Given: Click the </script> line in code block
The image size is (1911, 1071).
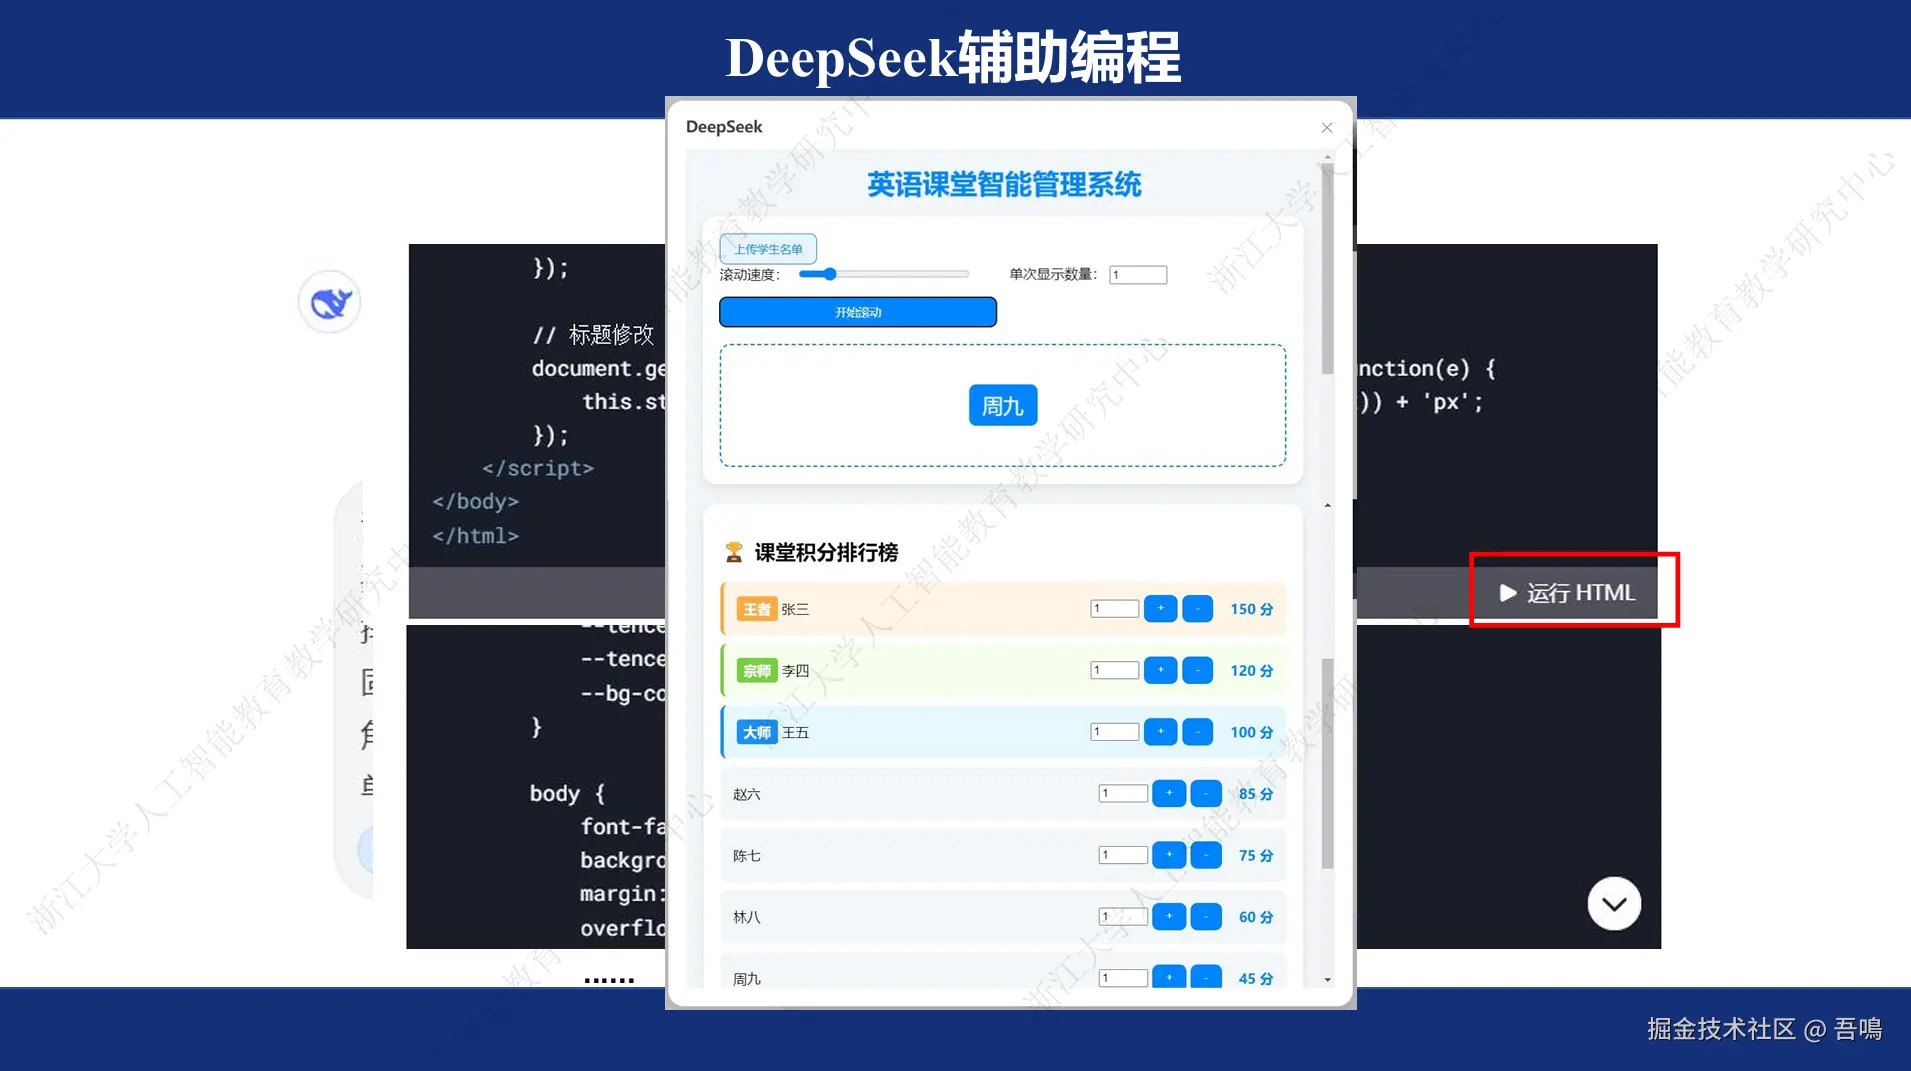Looking at the screenshot, I should tap(538, 468).
